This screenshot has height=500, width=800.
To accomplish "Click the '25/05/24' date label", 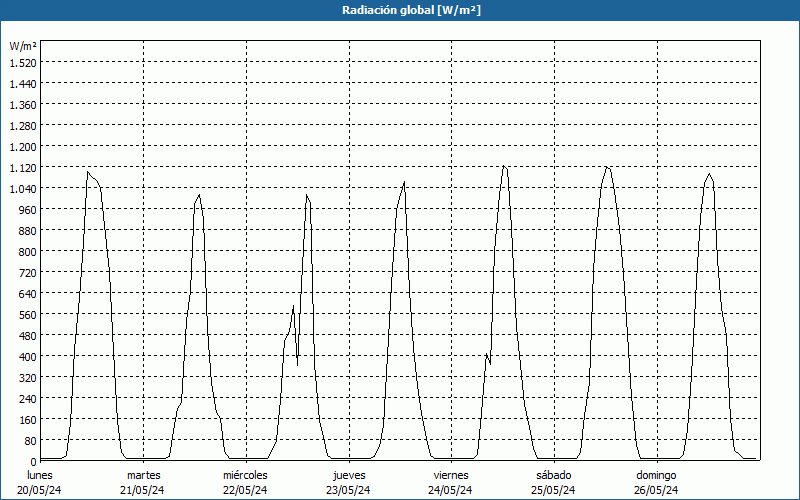I will pos(553,490).
